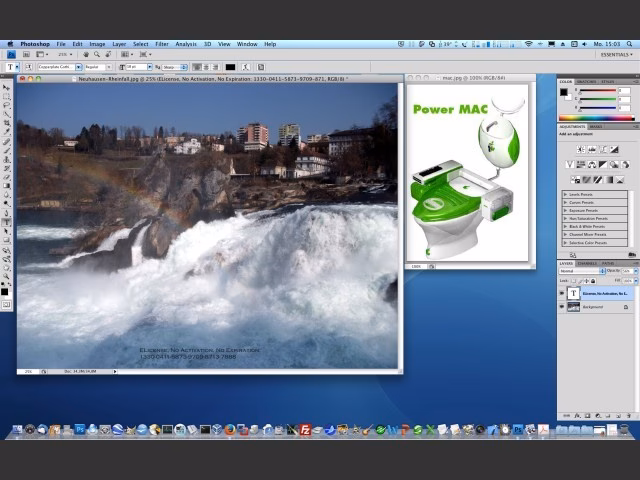Select the Lasso tool in the toolbox
The image size is (640, 480).
[x=6, y=105]
